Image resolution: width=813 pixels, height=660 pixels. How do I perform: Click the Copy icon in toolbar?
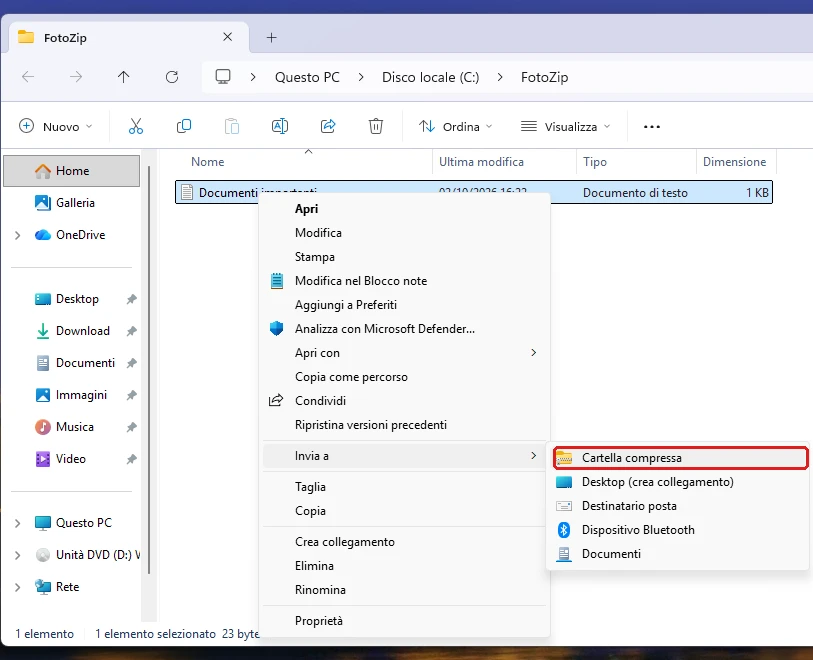184,127
